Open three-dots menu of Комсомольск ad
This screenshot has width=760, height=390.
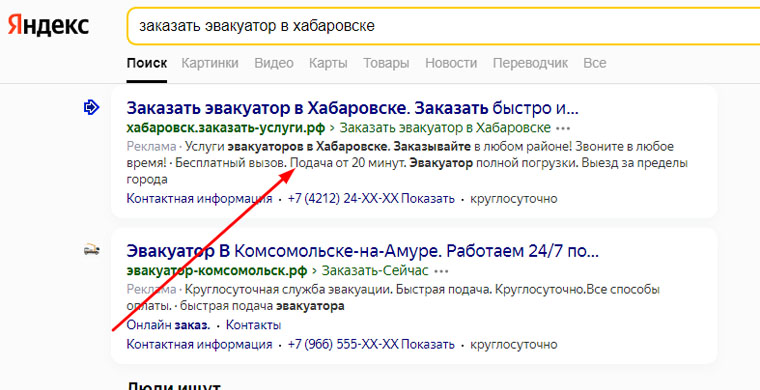click(441, 271)
